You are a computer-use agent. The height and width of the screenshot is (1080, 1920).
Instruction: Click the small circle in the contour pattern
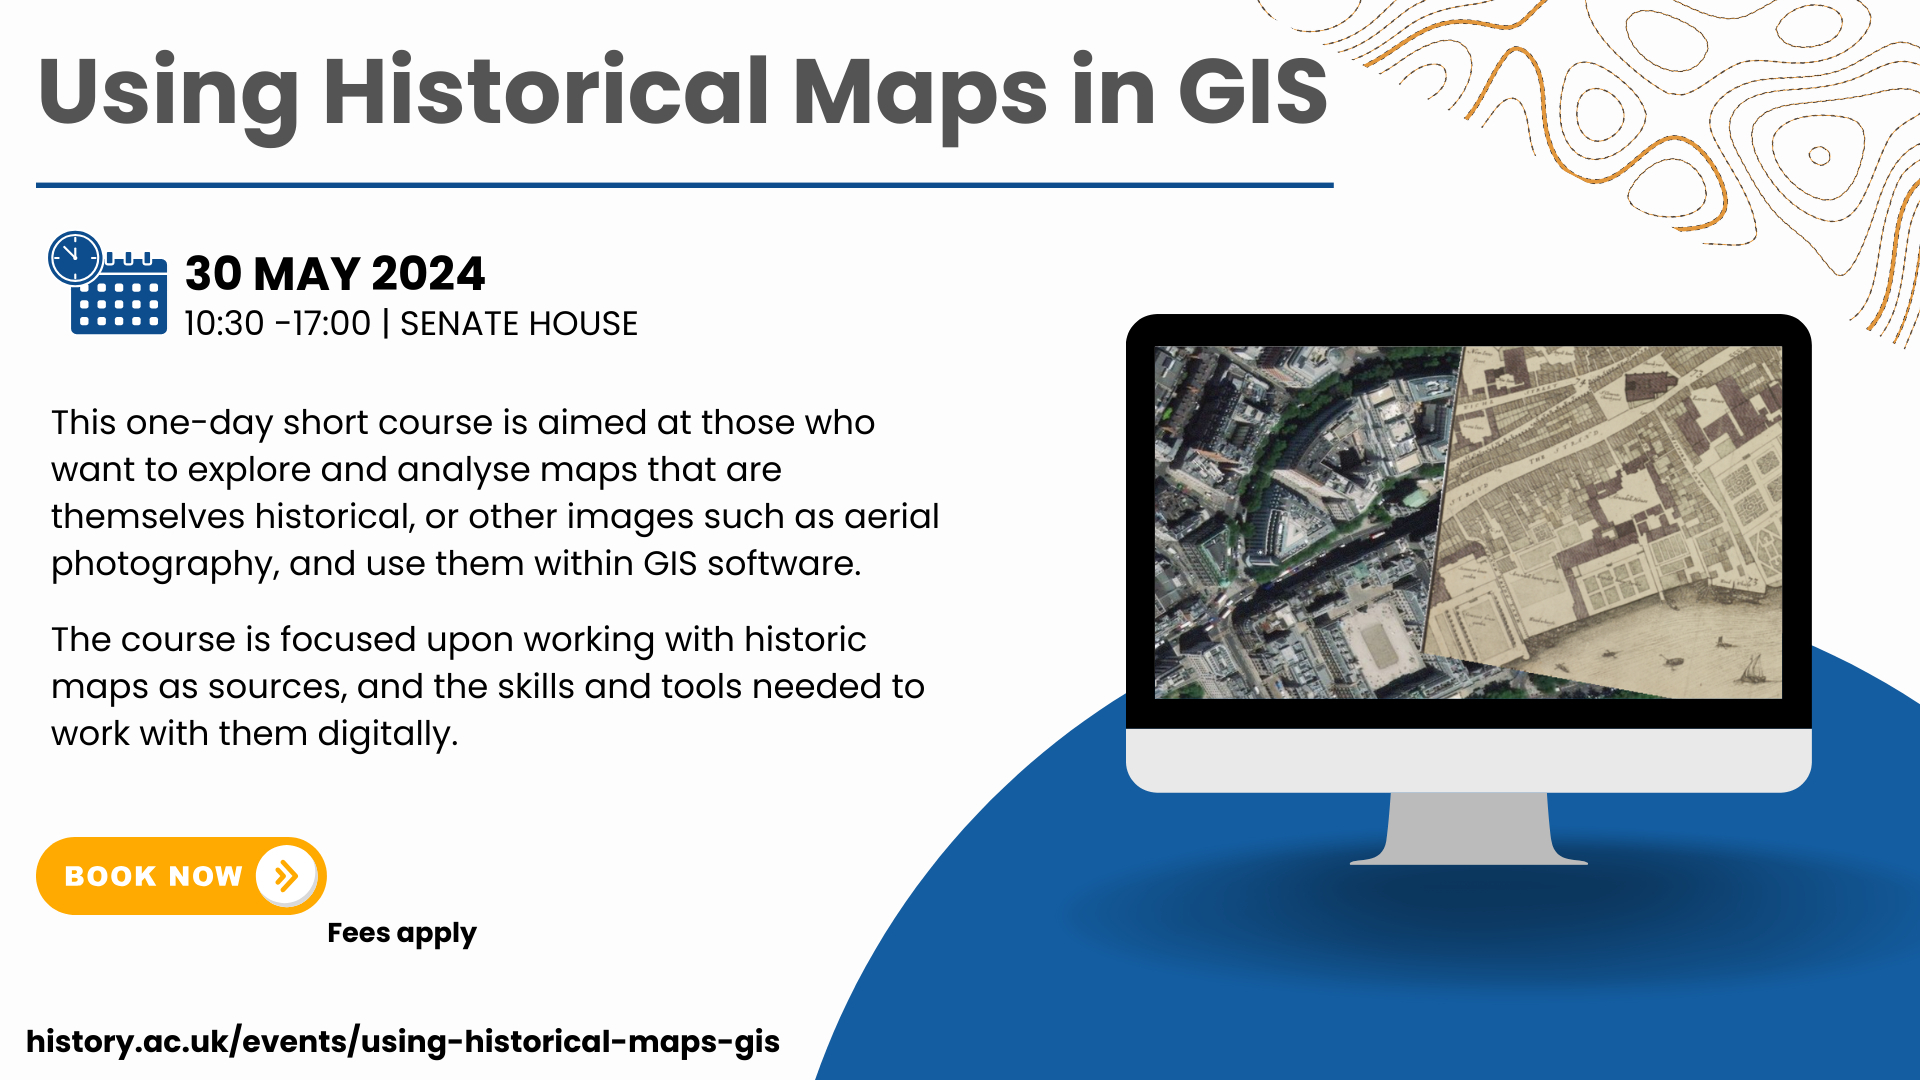tap(1819, 155)
